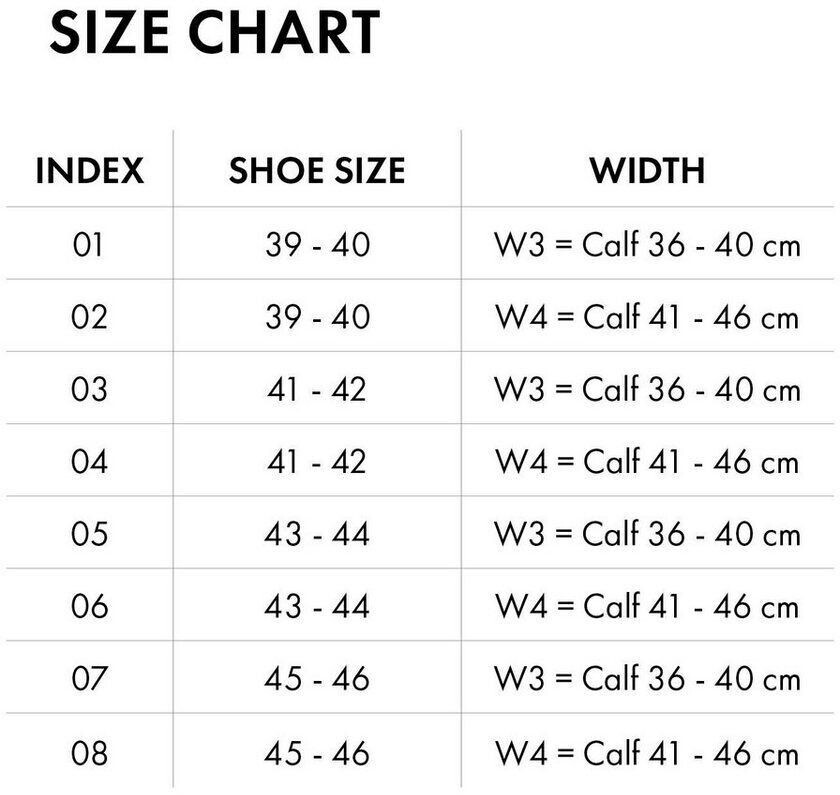This screenshot has height=795, width=840.
Task: Choose the W4 calf width in row 06
Action: 647,606
